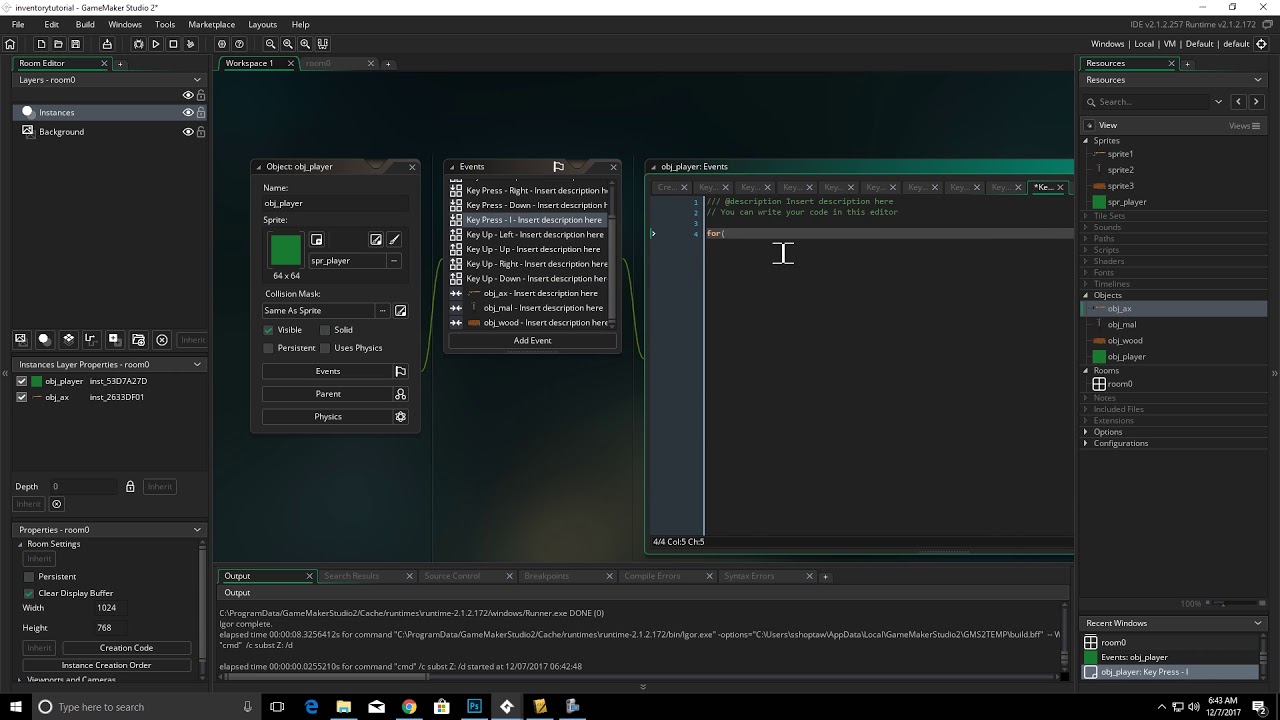
Task: Open a project with the folder icon
Action: [58, 44]
